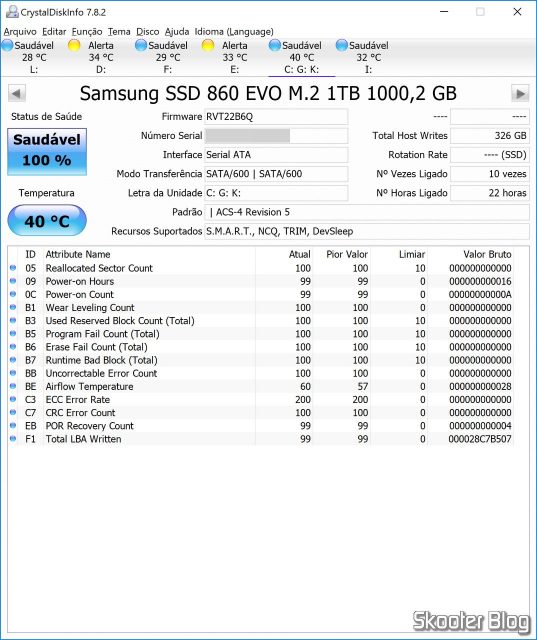Screen dimensions: 537x640
Task: Go to previous disk with left arrow
Action: (17, 93)
